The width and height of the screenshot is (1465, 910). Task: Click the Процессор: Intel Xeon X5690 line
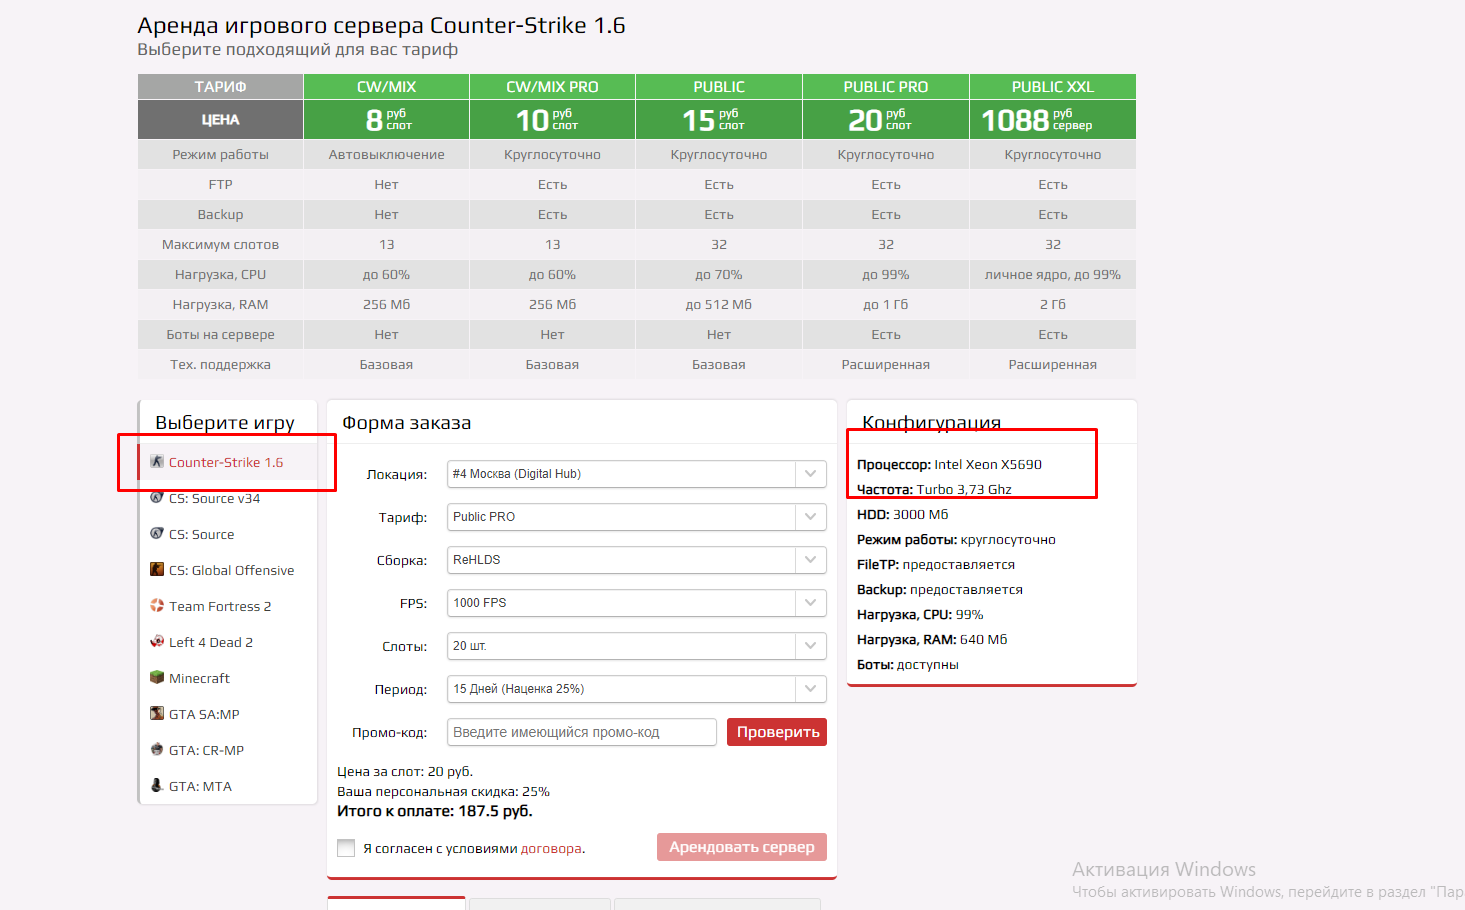(x=949, y=465)
